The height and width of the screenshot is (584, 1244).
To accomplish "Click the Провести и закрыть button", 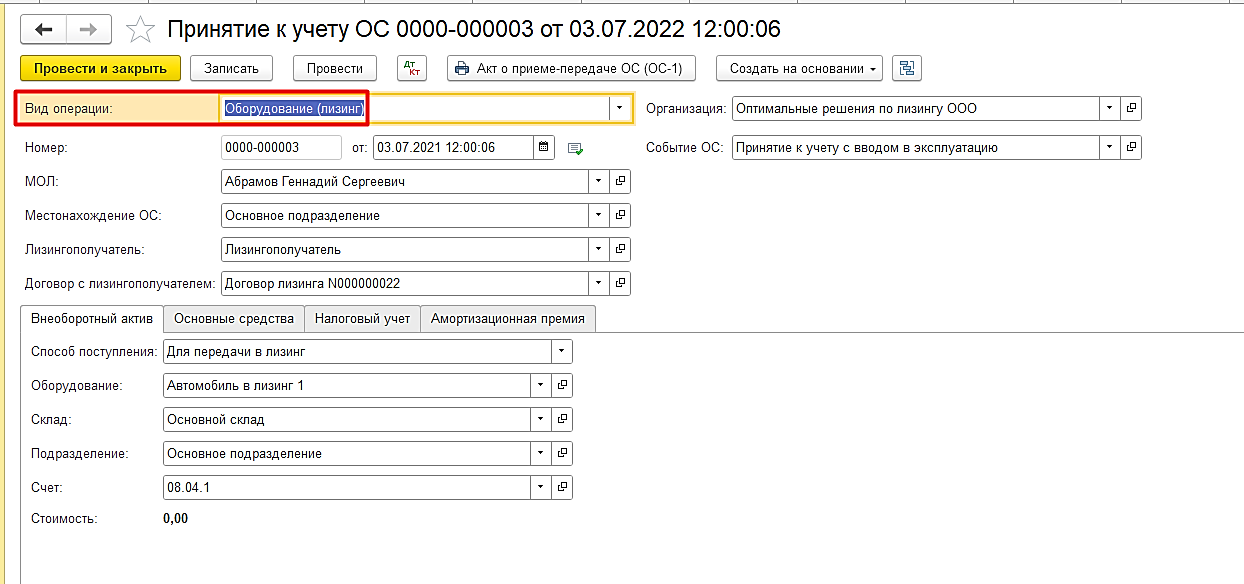I will point(100,68).
